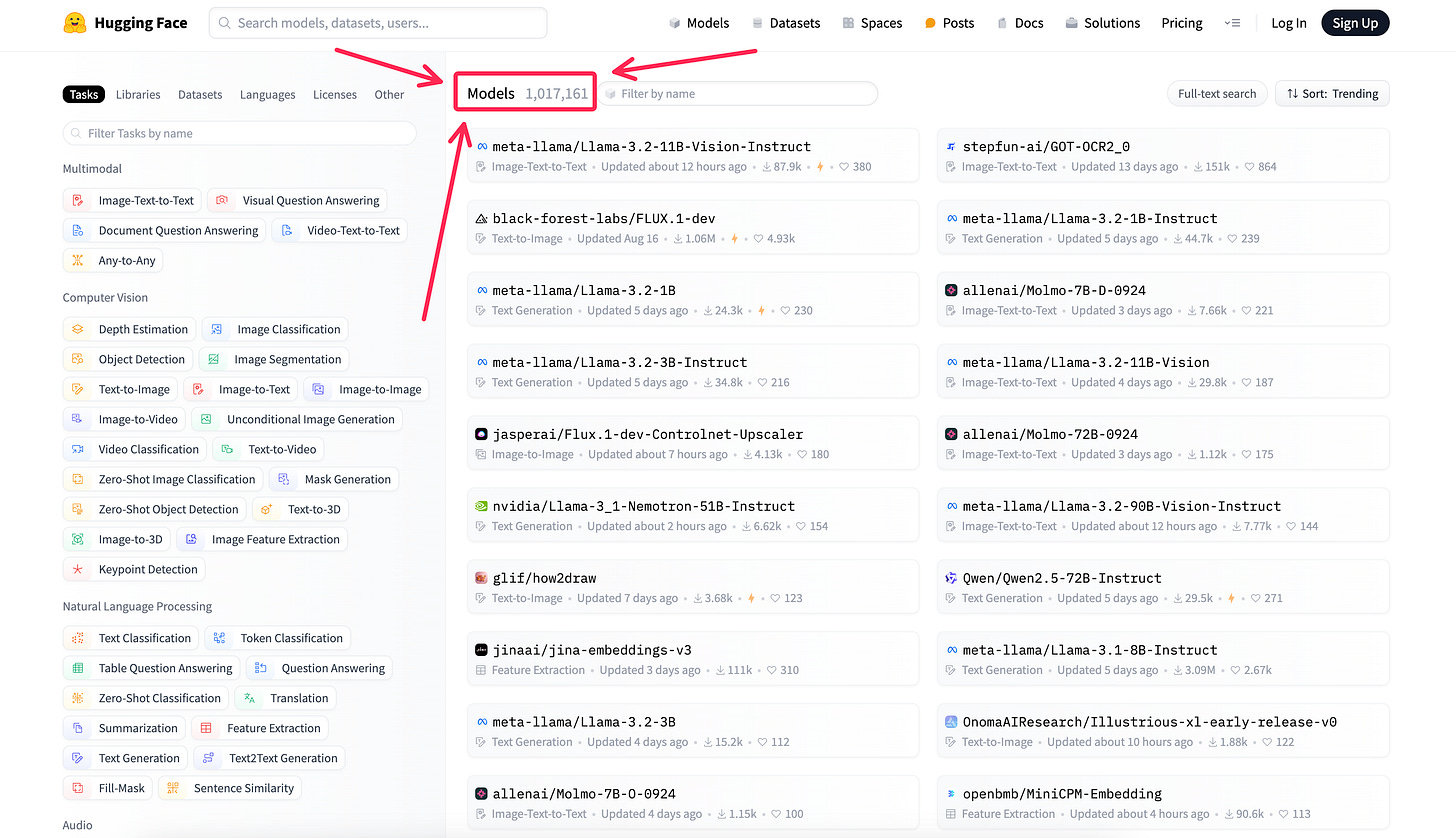Open the Sort: Trending dropdown
The width and height of the screenshot is (1456, 838).
coord(1332,94)
